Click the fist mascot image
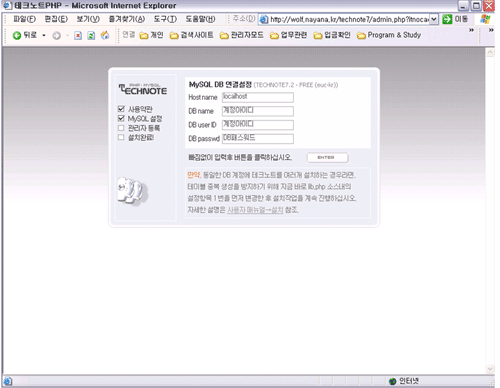Image resolution: width=500 pixels, height=388 pixels. (x=133, y=191)
